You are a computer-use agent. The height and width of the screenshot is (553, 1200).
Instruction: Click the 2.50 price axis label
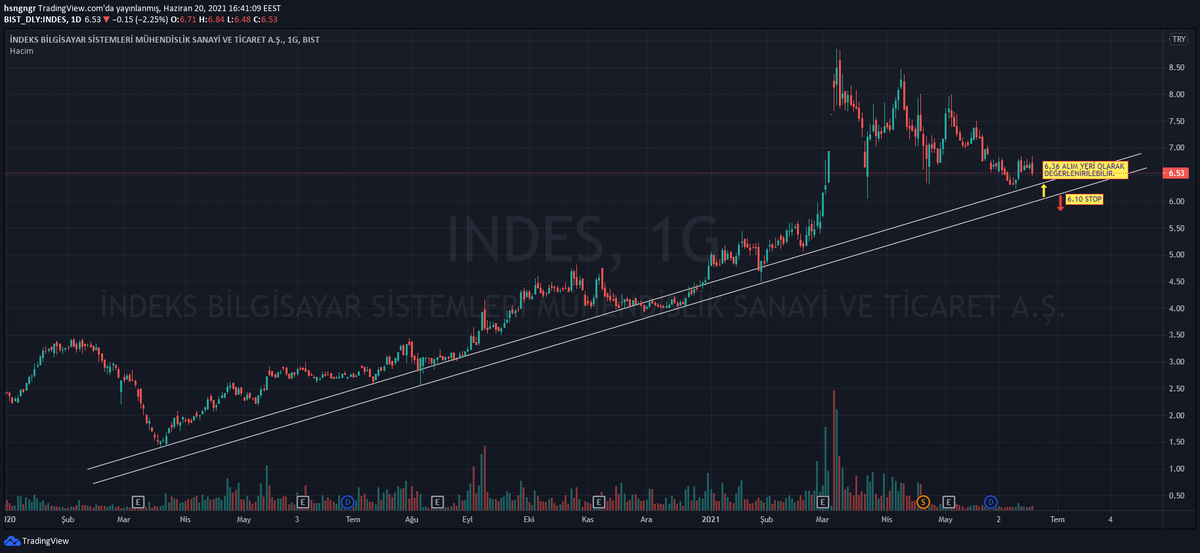1176,388
